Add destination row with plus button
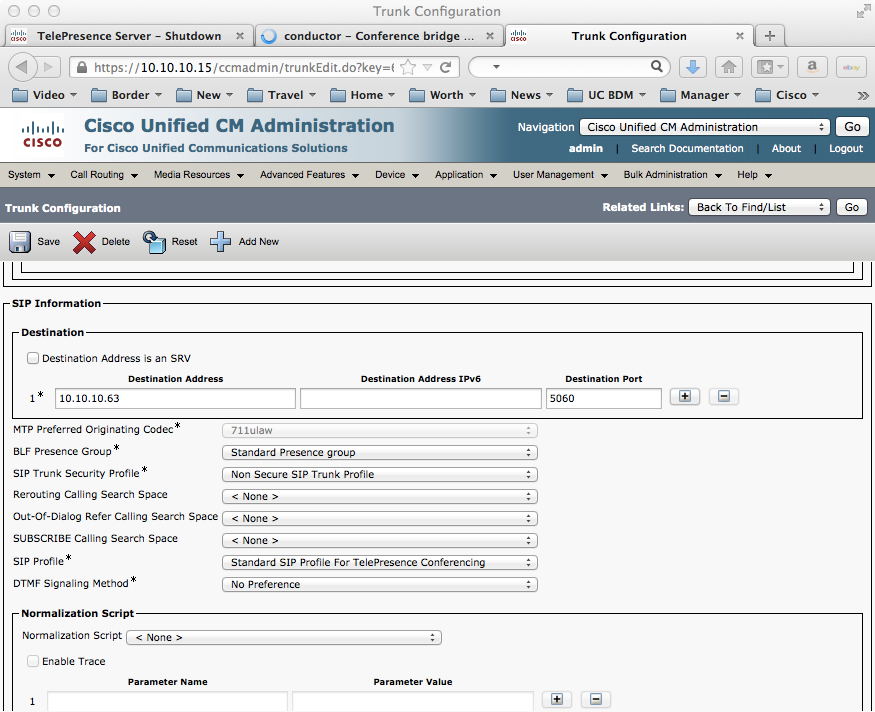 tap(685, 397)
